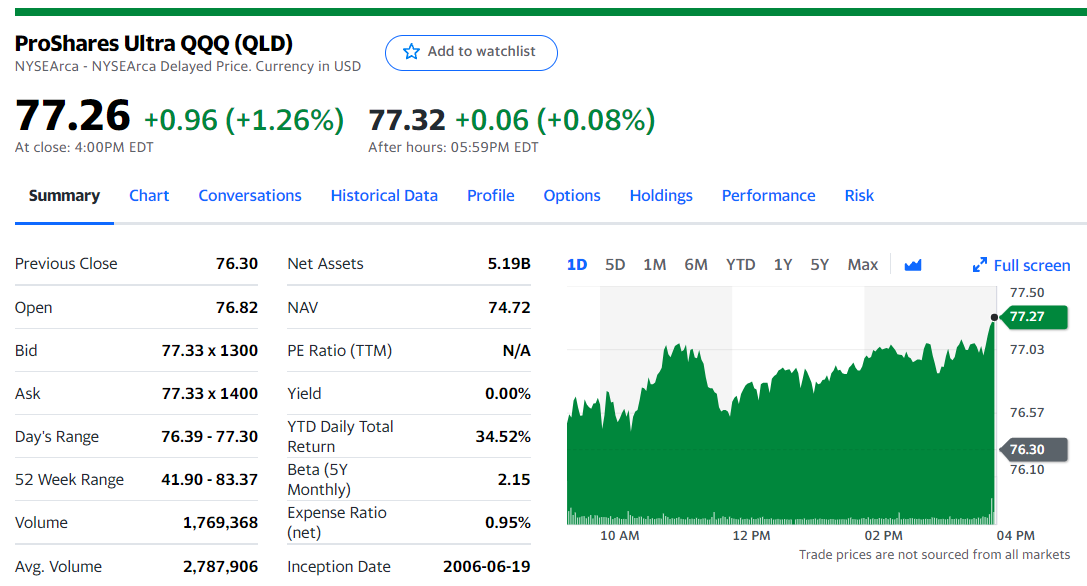
Task: Open the Holdings tab
Action: [x=661, y=196]
